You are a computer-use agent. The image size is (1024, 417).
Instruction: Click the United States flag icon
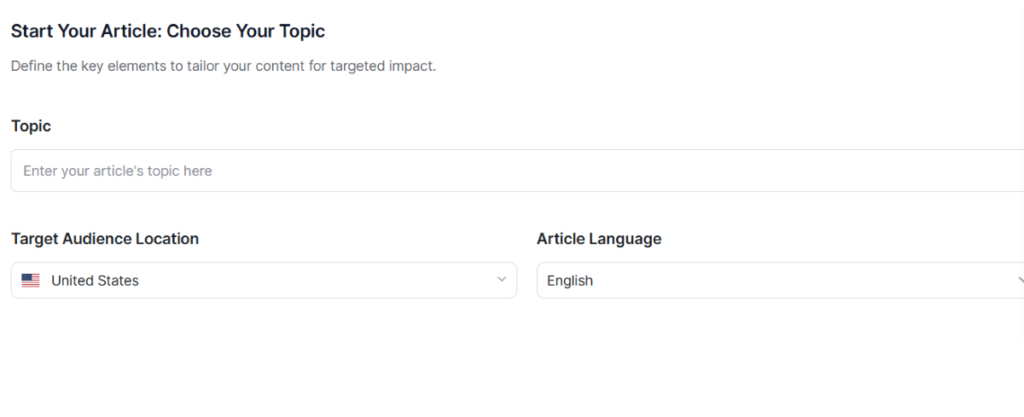click(31, 281)
